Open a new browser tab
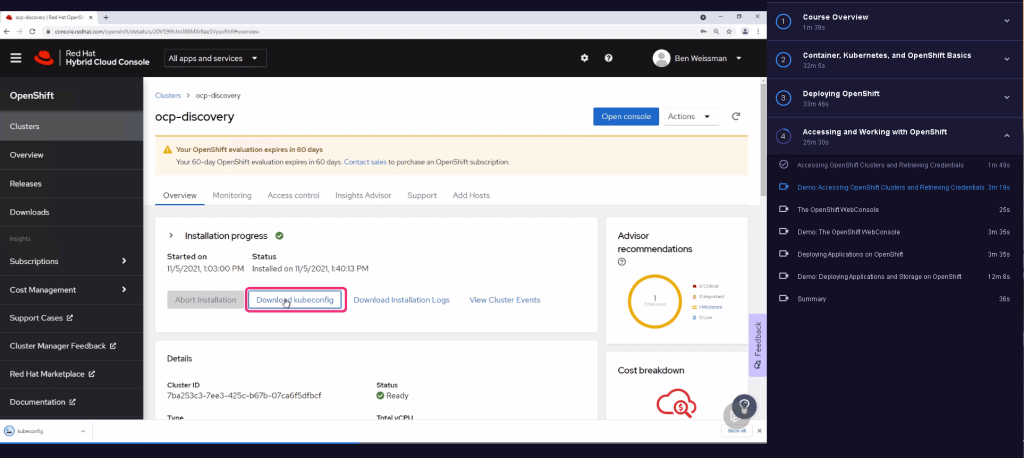The height and width of the screenshot is (458, 1024). pyautogui.click(x=106, y=18)
